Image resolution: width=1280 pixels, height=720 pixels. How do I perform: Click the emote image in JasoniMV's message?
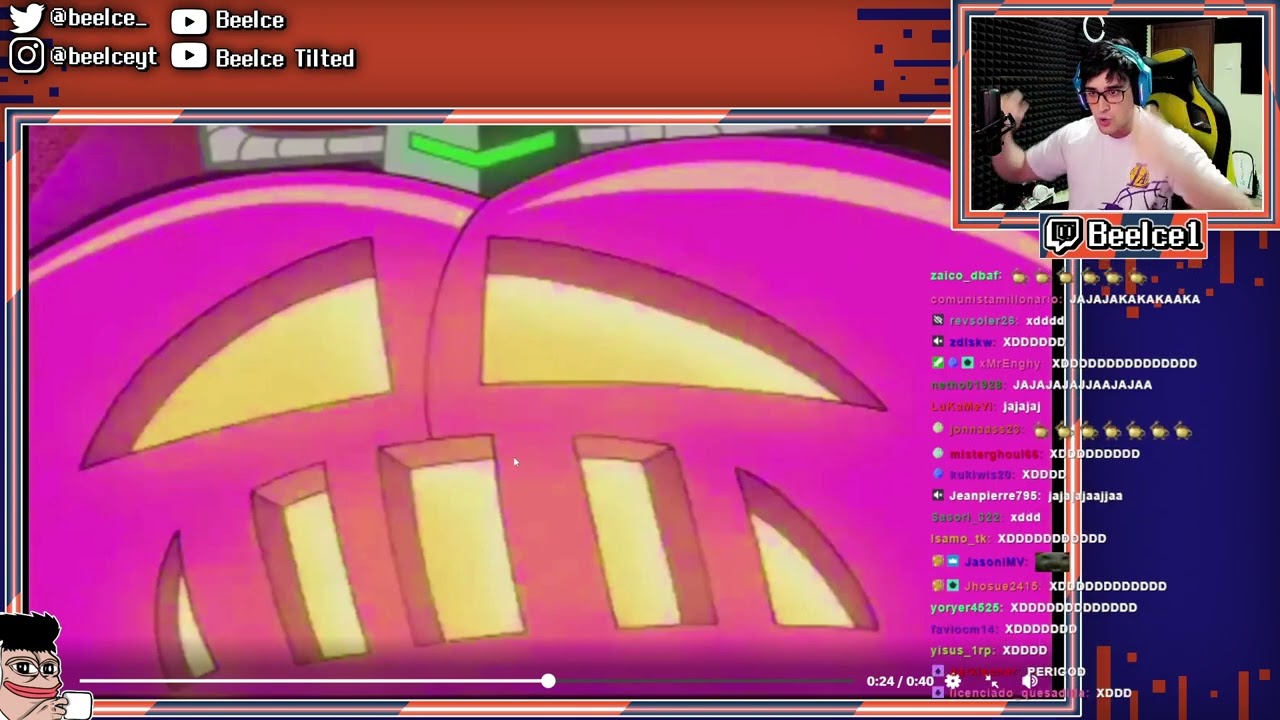coord(1052,563)
